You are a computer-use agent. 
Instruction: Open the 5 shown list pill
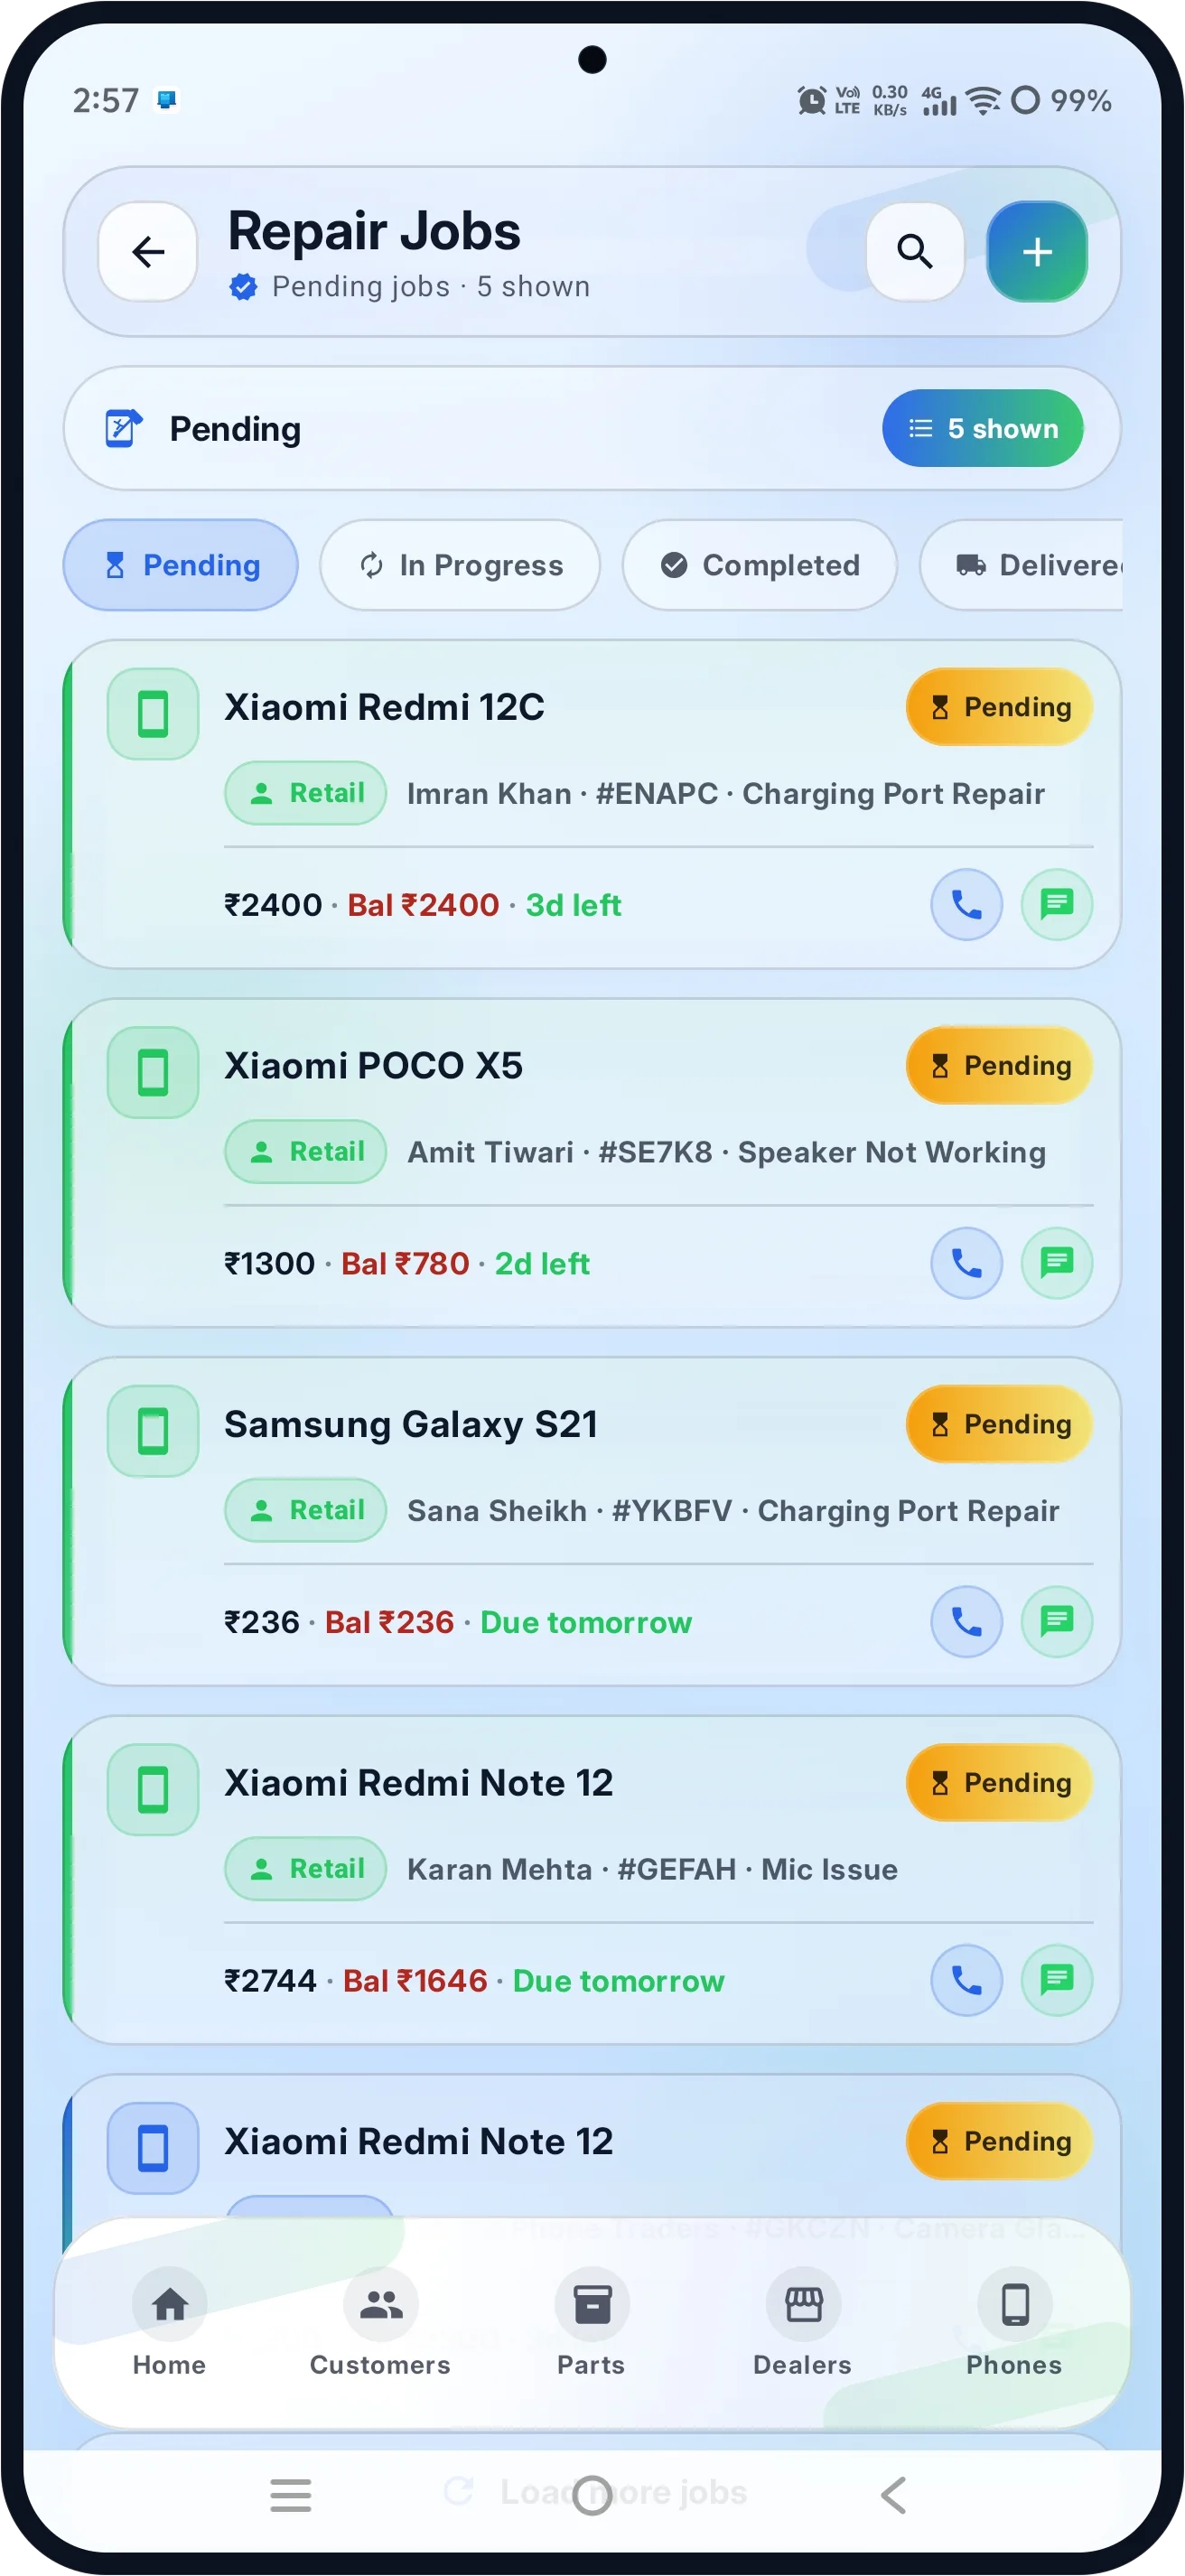983,428
